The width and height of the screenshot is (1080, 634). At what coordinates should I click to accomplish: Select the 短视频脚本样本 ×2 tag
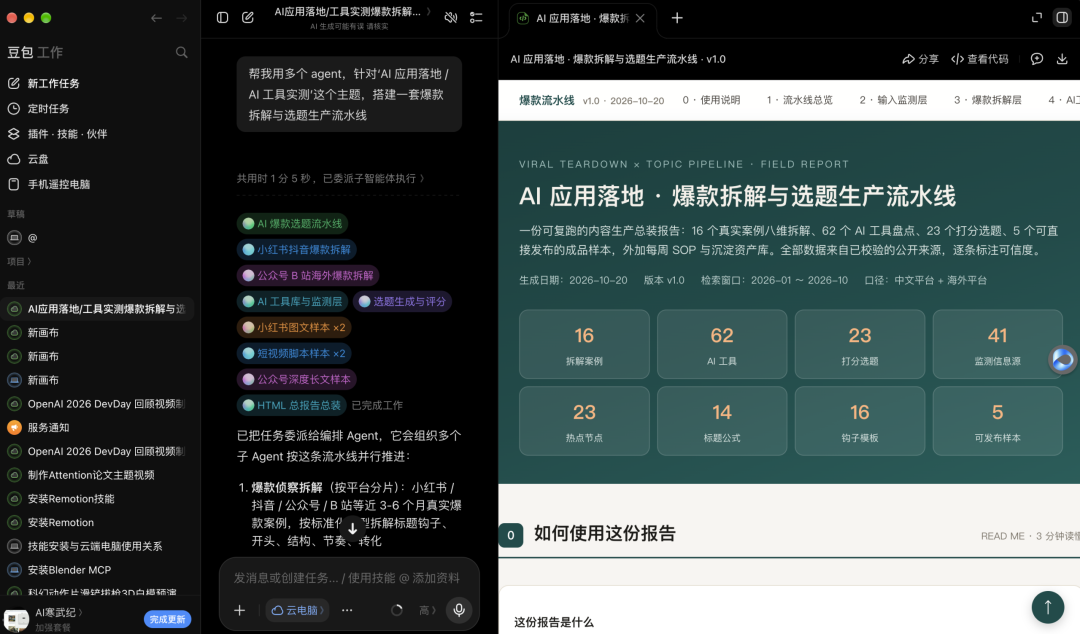(294, 354)
